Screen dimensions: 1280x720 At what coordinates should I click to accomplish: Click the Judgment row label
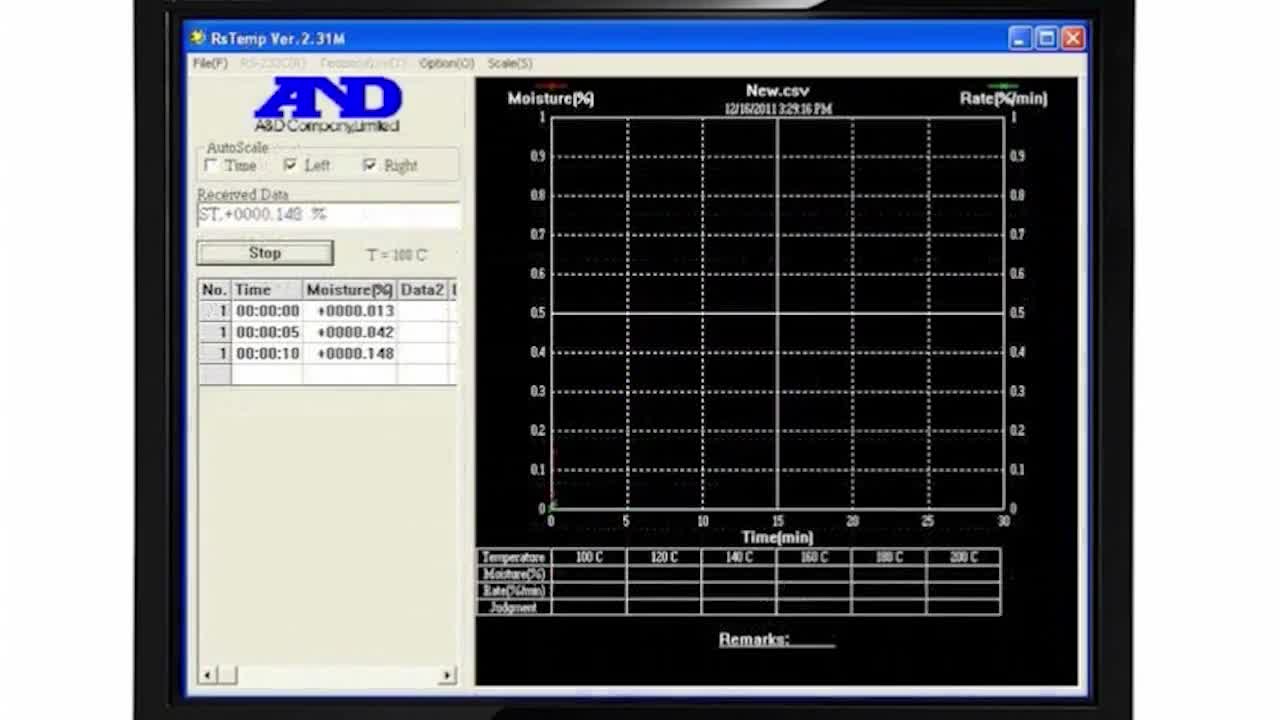coord(514,607)
